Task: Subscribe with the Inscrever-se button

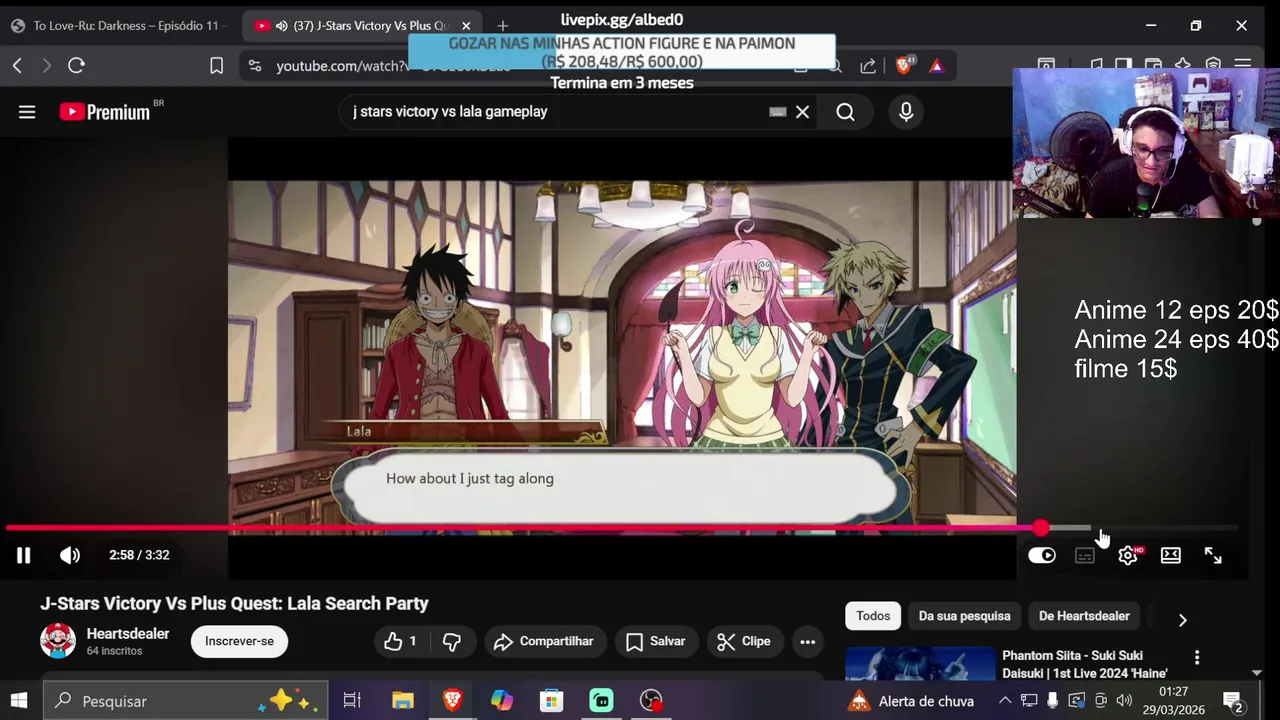Action: point(239,641)
